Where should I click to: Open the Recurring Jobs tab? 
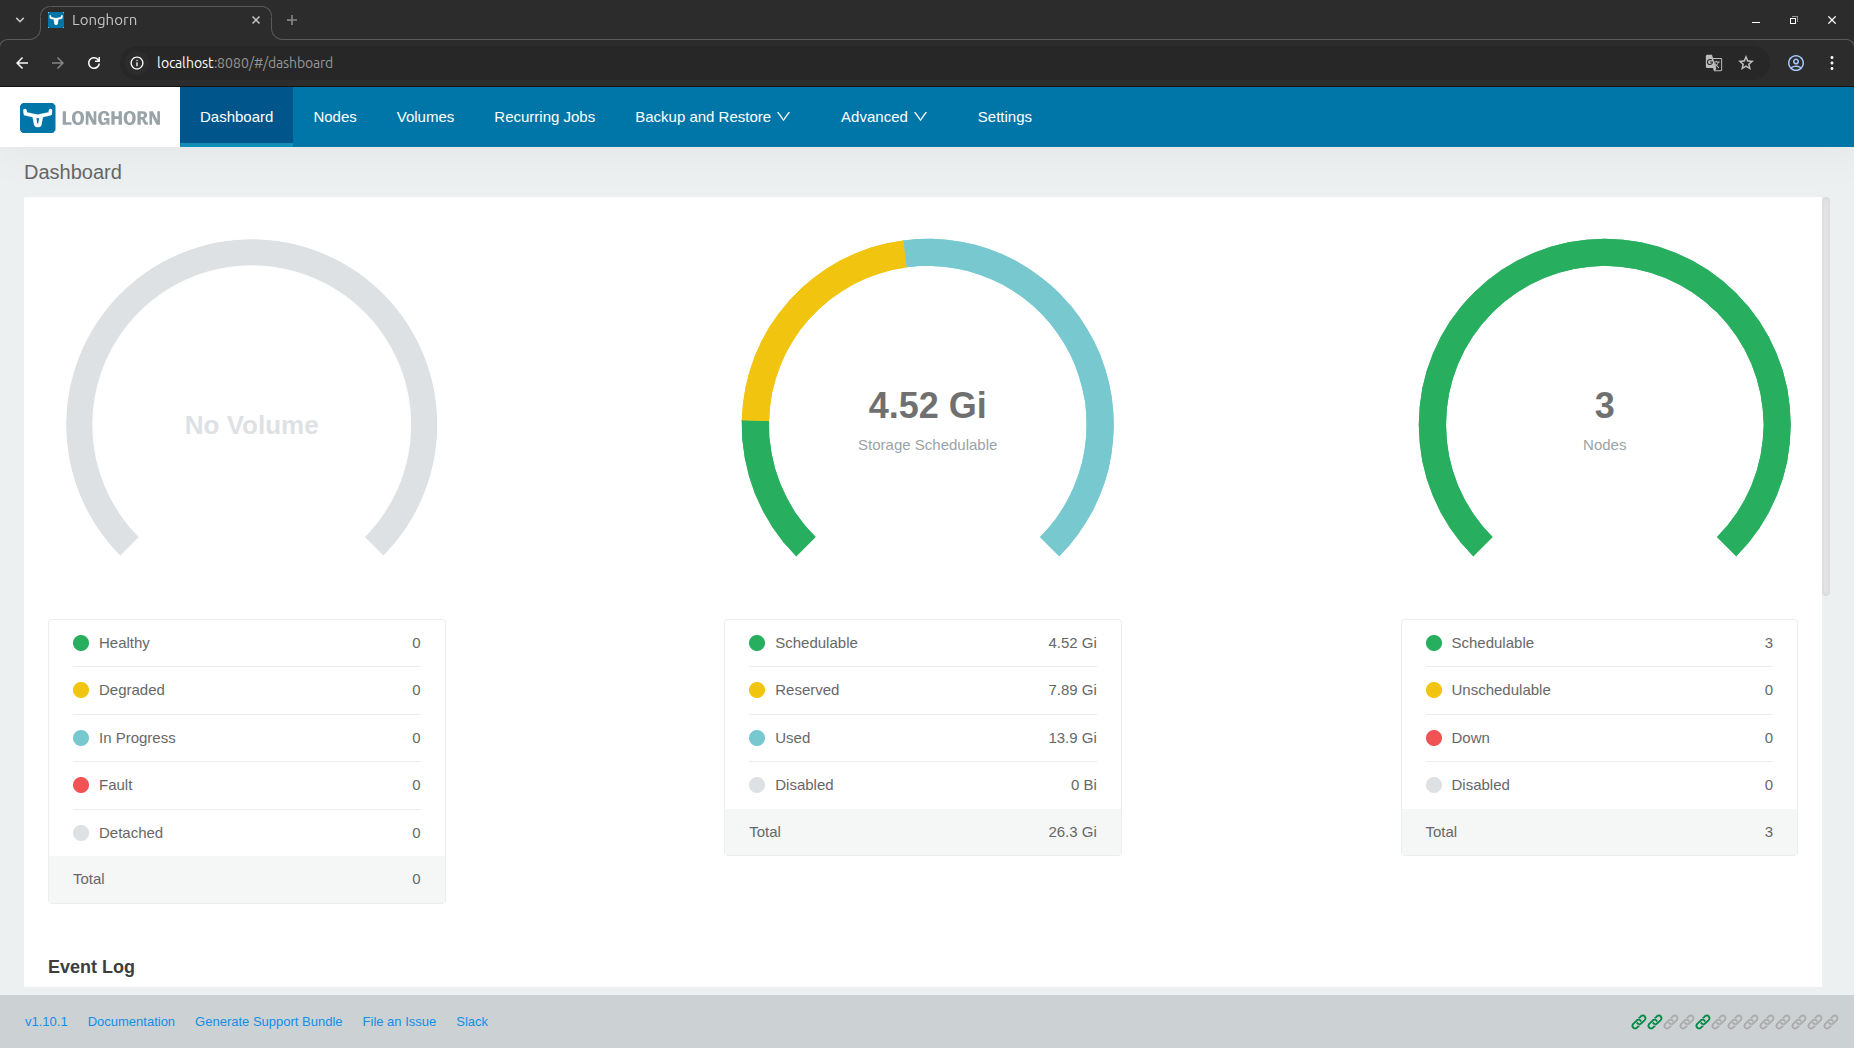click(544, 117)
